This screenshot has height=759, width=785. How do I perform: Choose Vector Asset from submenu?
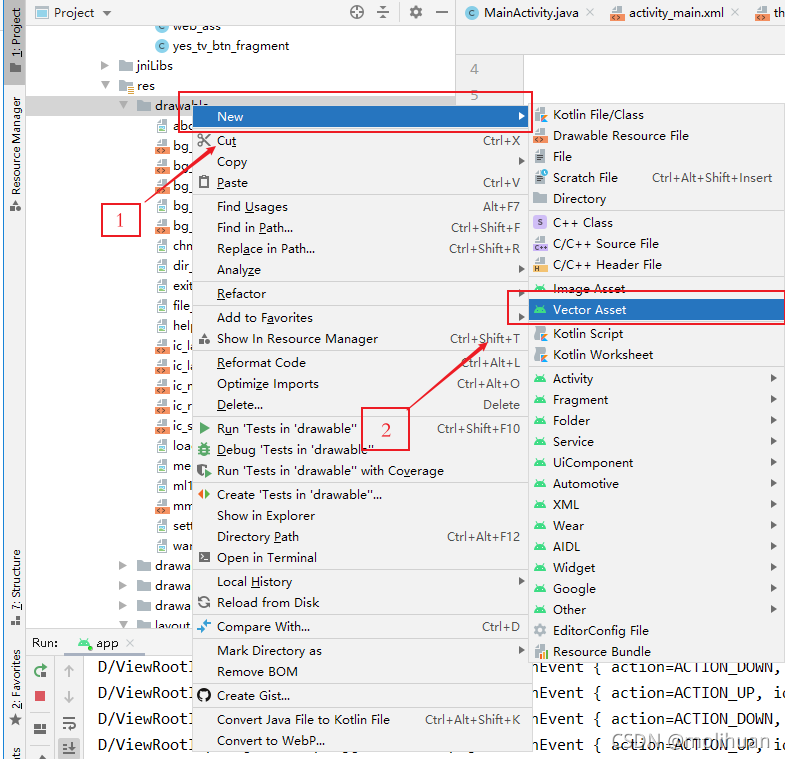[x=656, y=309]
